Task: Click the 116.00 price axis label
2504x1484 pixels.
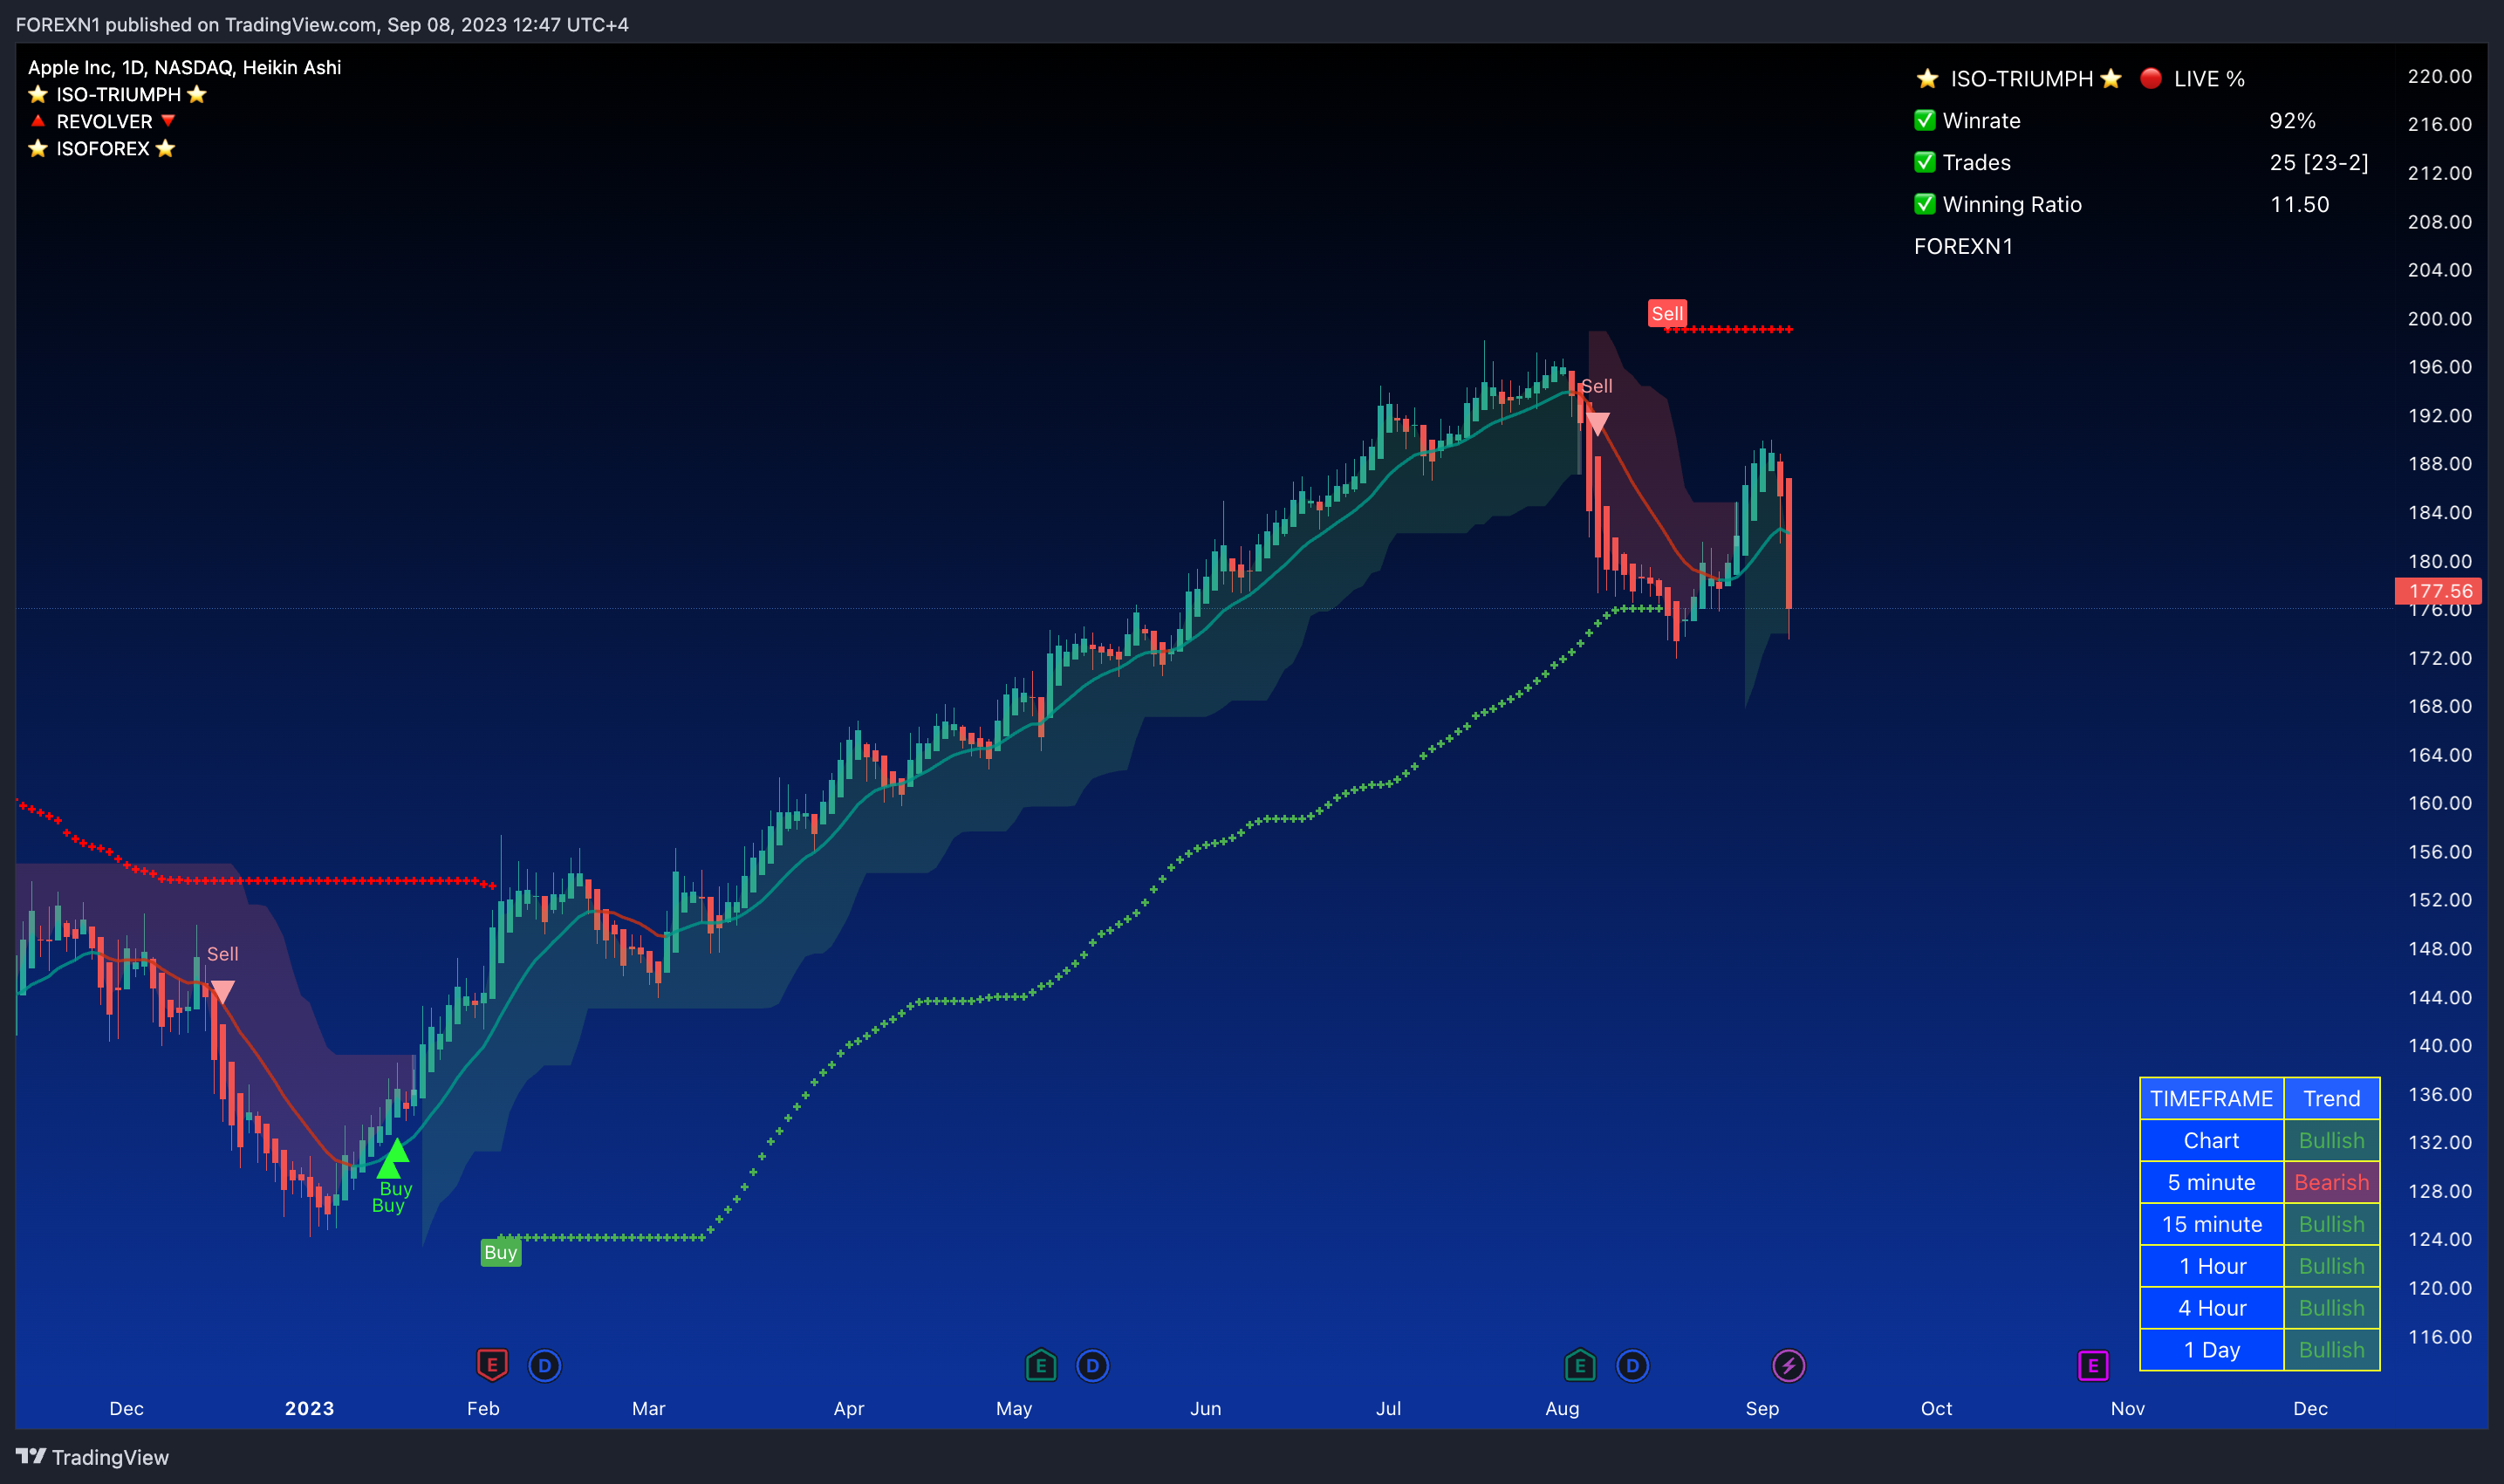Action: tap(2439, 1336)
